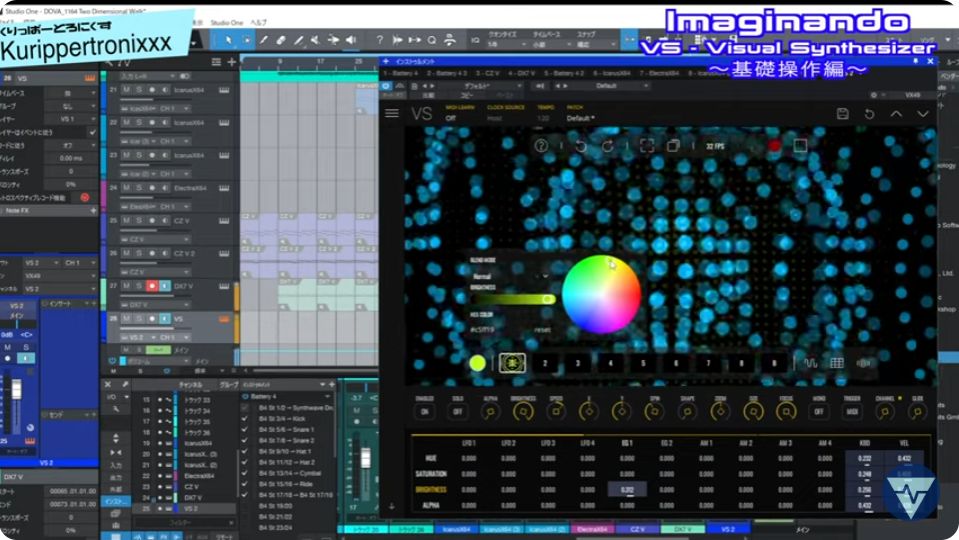Open the VS hamburger menu
959x540 pixels.
point(392,113)
